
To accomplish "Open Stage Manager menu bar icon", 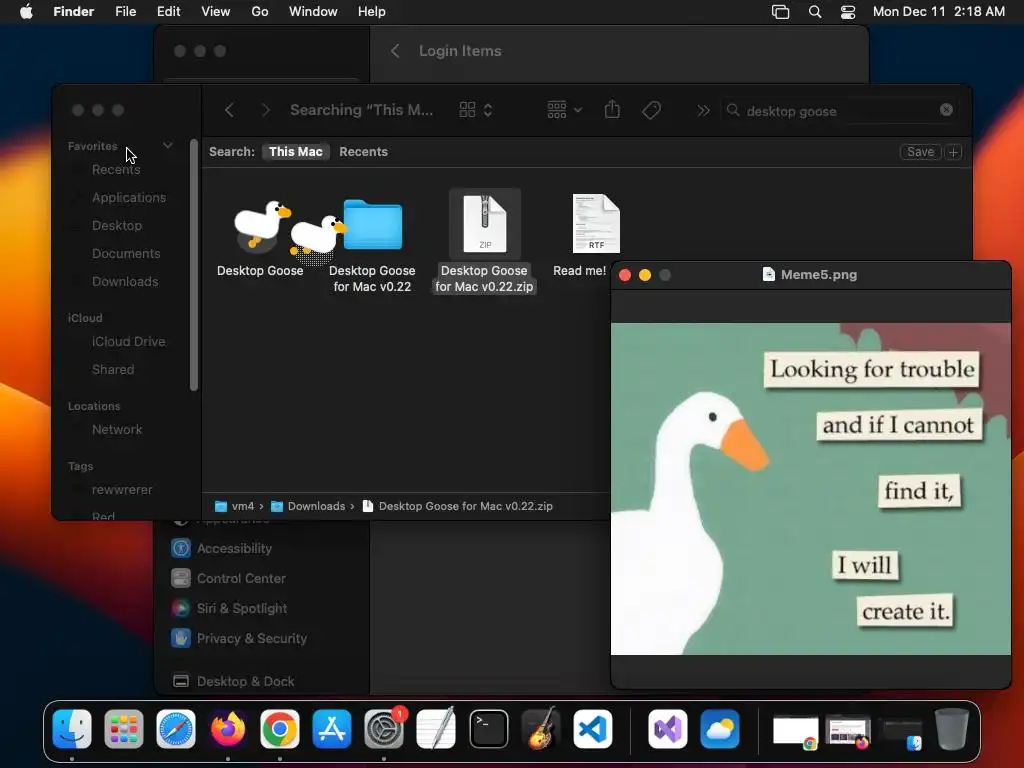I will click(x=780, y=12).
